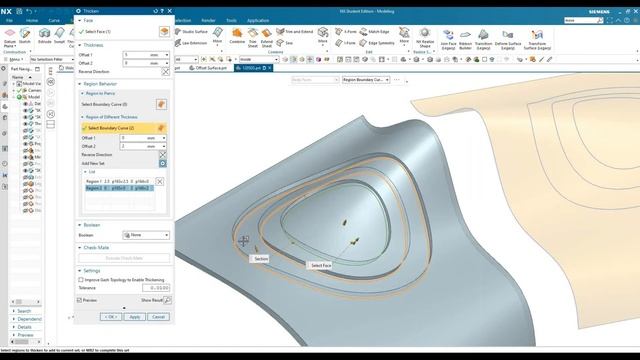The width and height of the screenshot is (640, 360).
Task: Open the NX Realize Shape tool
Action: [425, 38]
